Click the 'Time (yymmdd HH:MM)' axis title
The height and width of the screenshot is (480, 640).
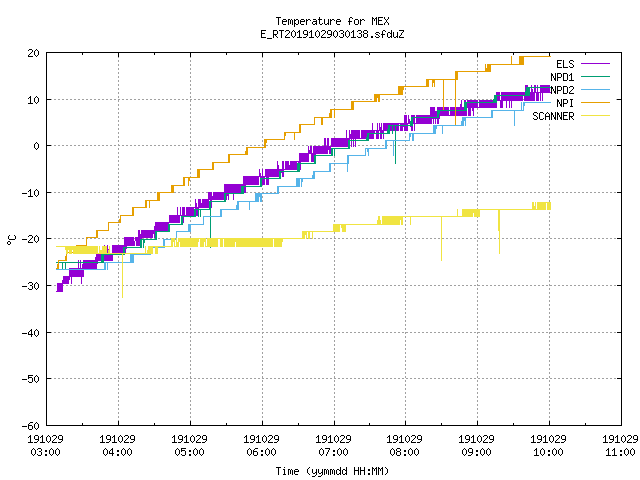pos(332,471)
